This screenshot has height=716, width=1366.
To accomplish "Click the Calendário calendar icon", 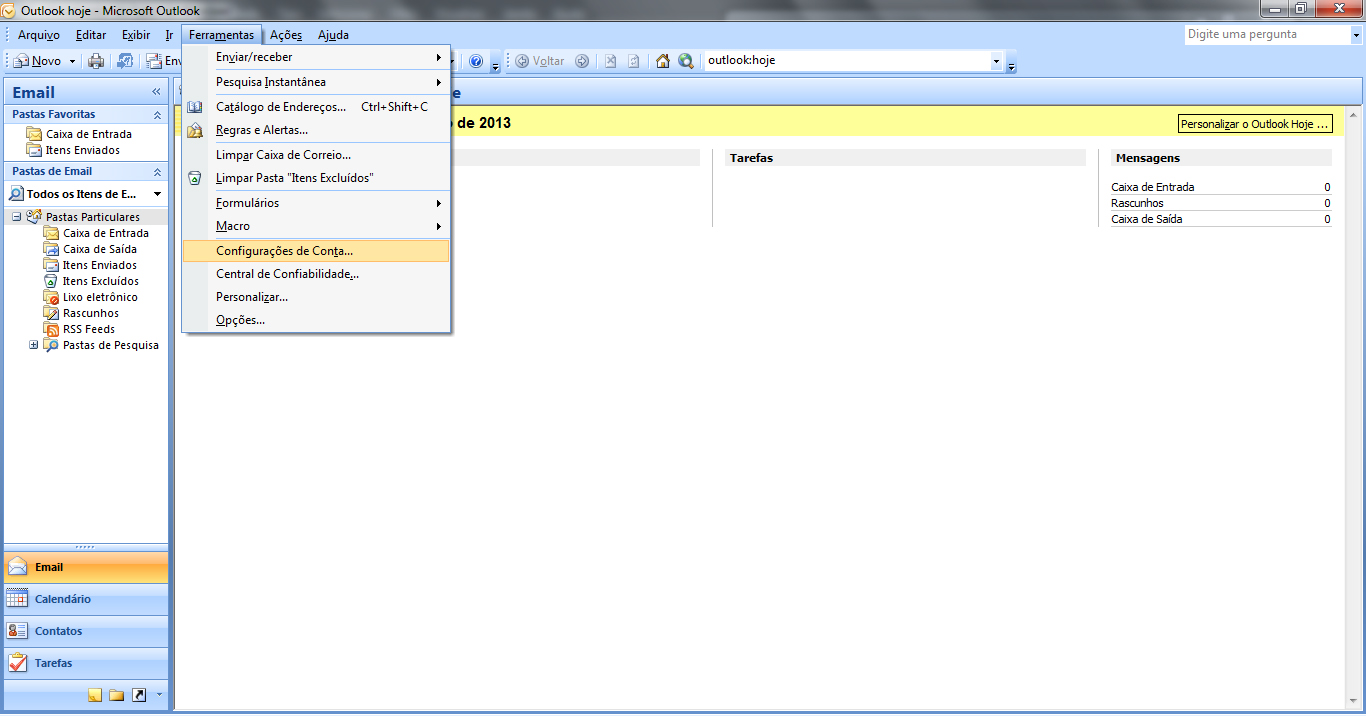I will (18, 599).
